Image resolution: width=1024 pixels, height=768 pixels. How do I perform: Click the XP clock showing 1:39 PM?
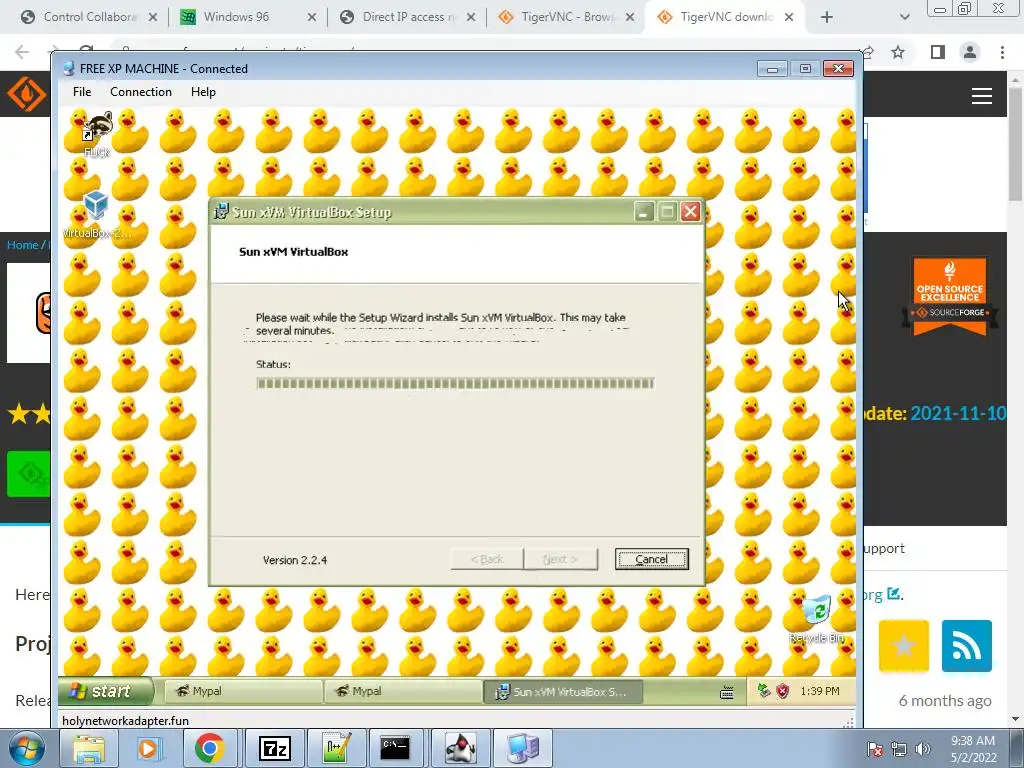tap(820, 691)
